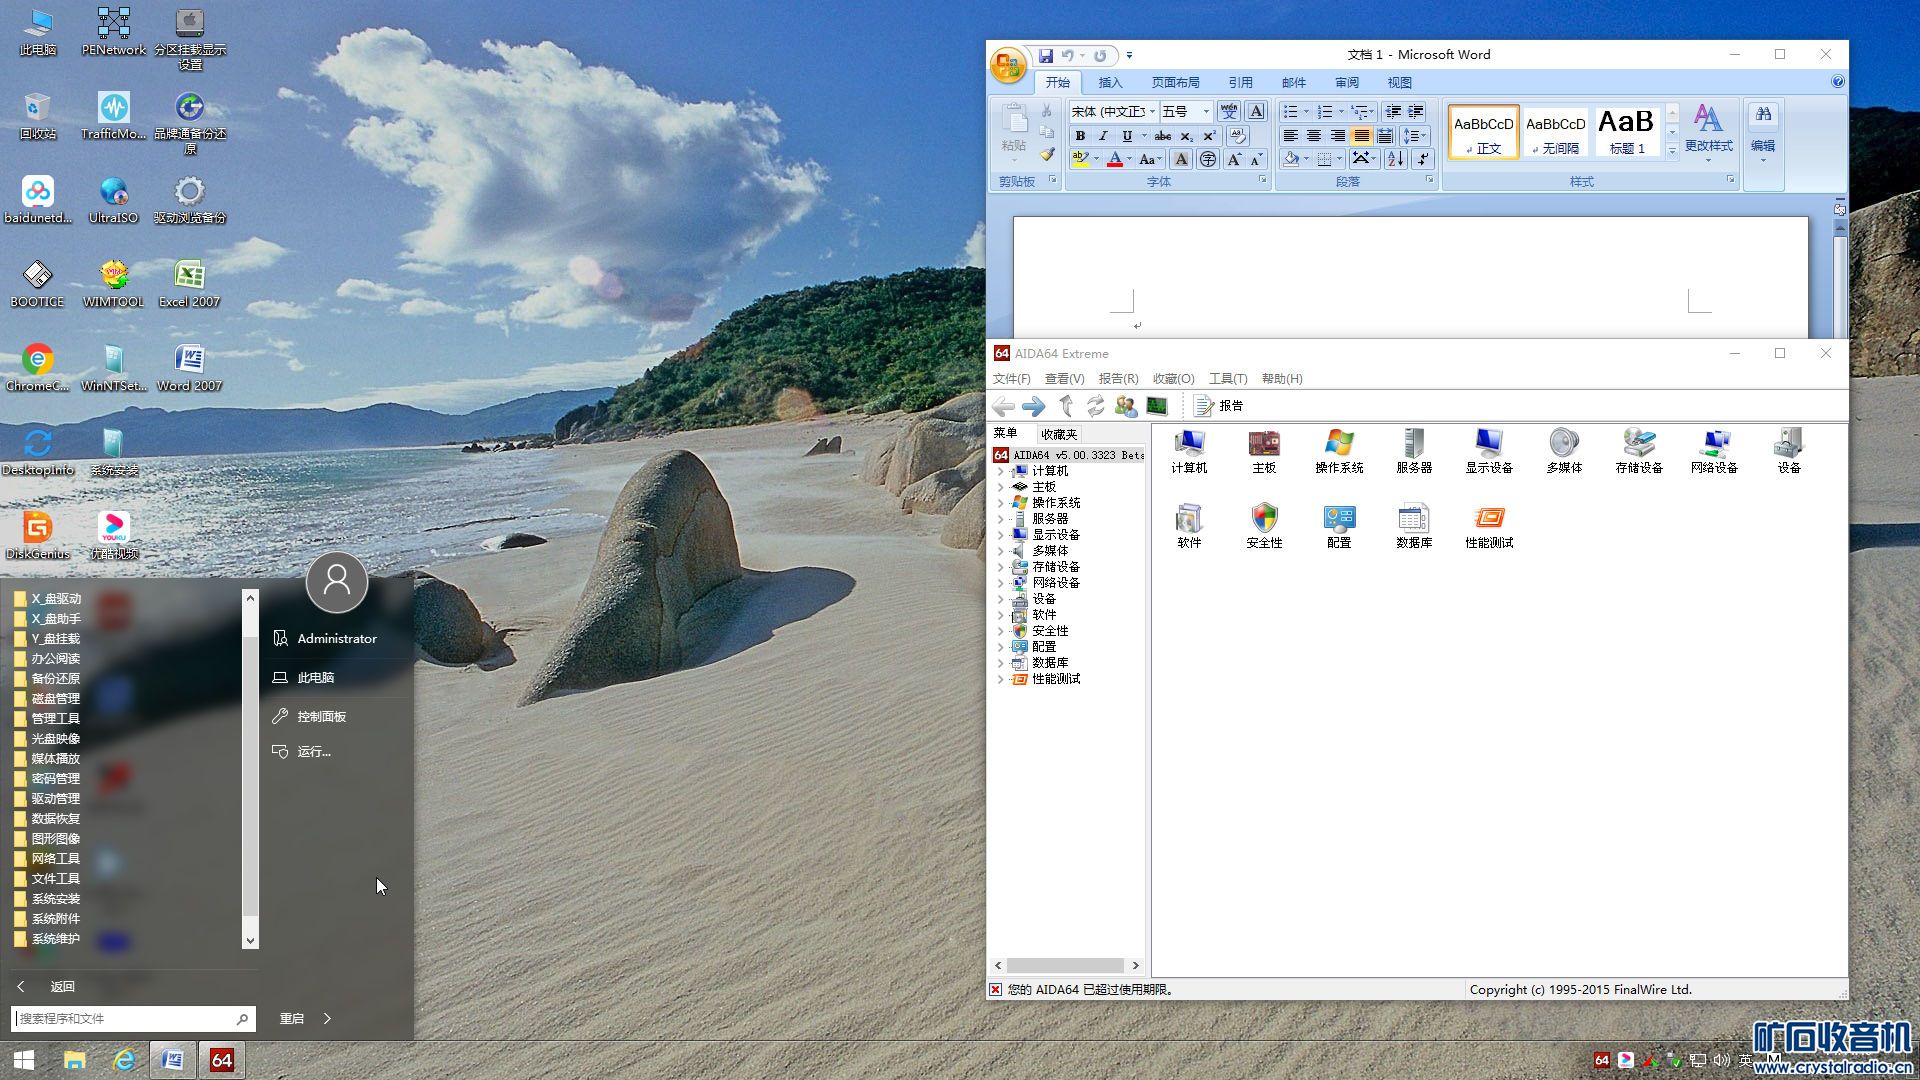Open the BOOTICE desktop icon
1920x1080 pixels.
click(37, 283)
